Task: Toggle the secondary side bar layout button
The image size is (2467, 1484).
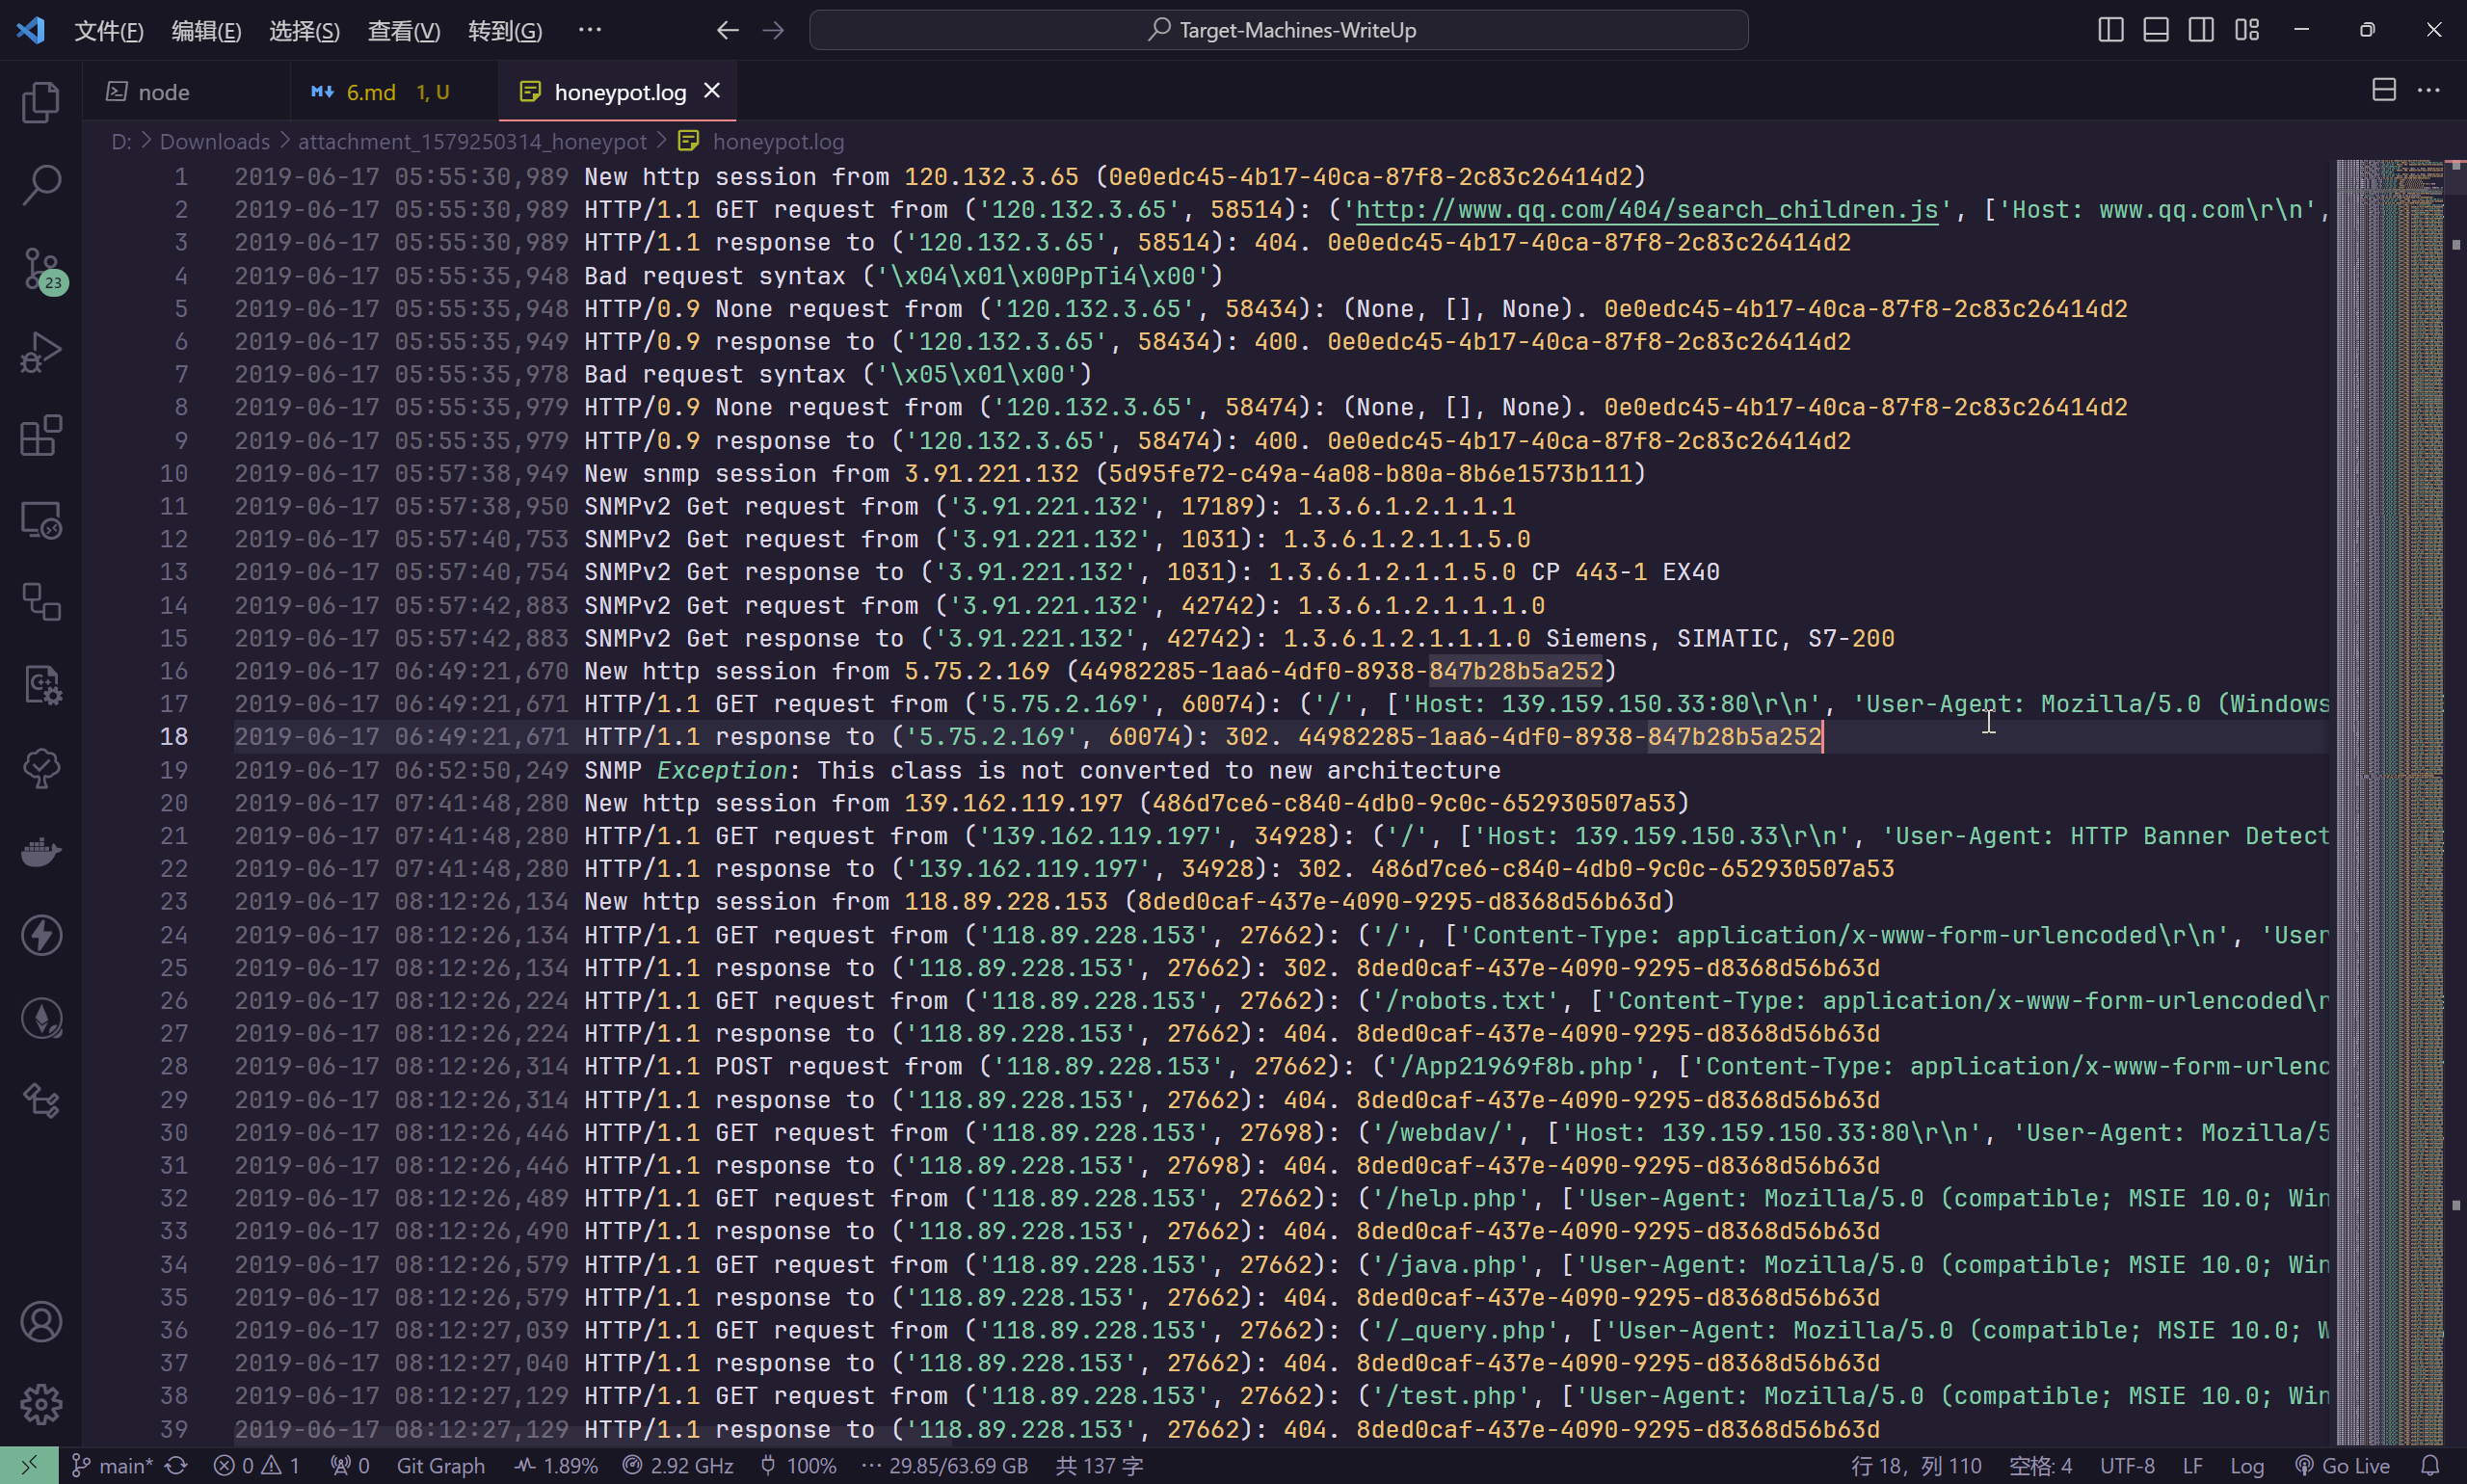Action: click(2201, 30)
